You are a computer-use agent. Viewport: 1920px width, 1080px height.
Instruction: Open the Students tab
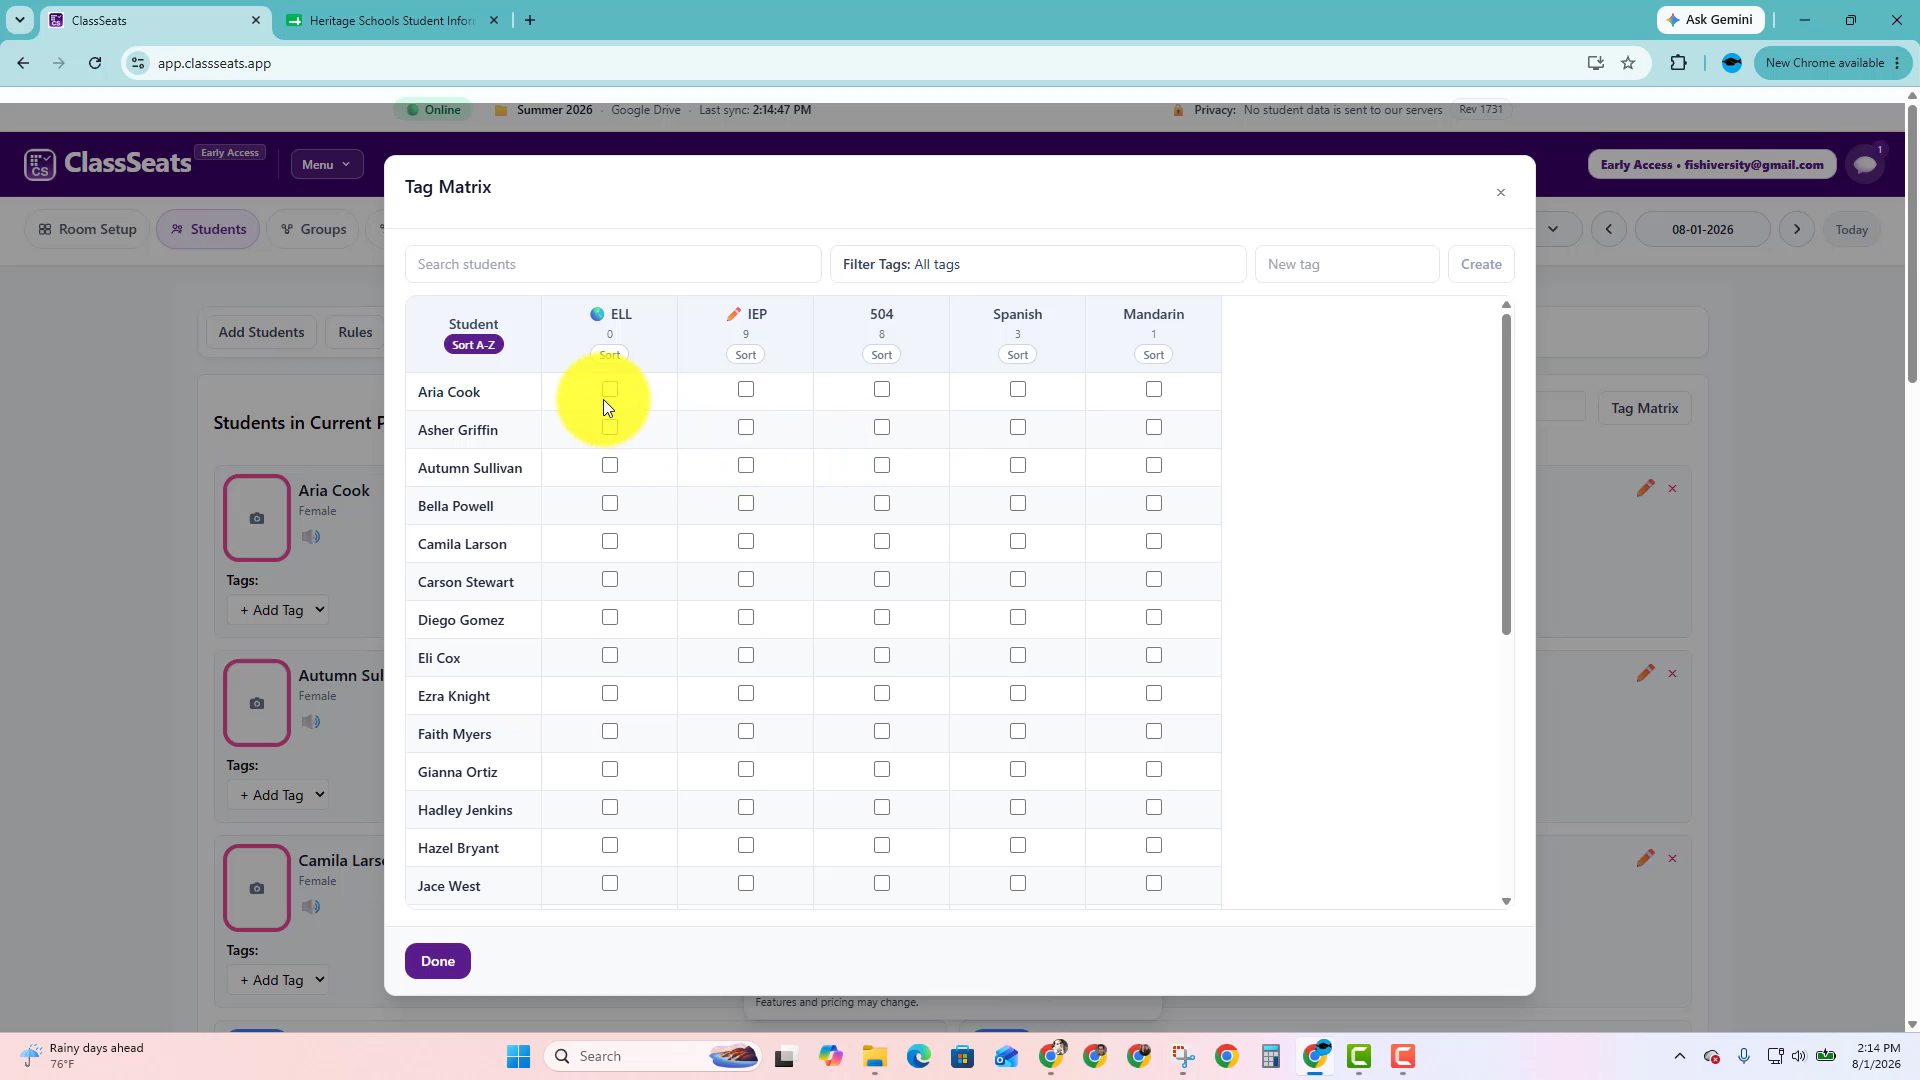click(x=208, y=229)
